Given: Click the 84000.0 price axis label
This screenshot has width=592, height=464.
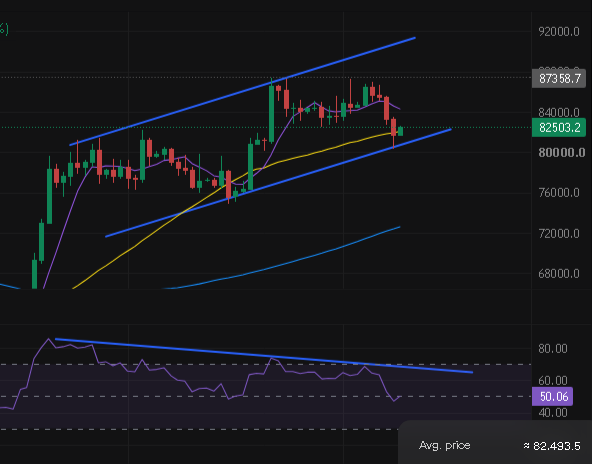Looking at the screenshot, I should pos(559,113).
